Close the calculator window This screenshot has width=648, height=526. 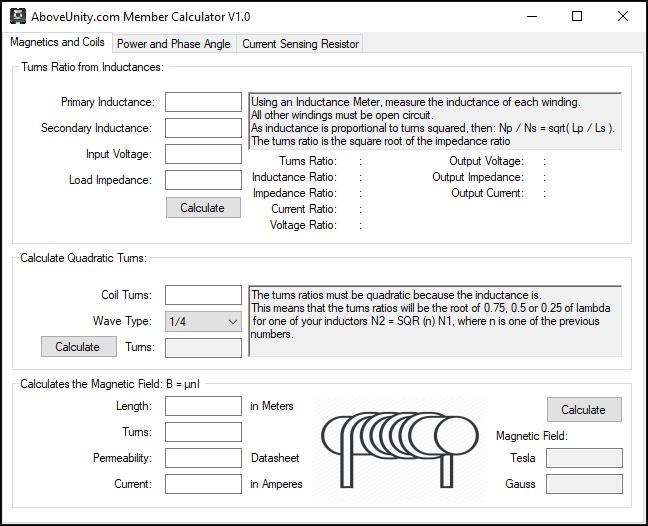point(622,17)
